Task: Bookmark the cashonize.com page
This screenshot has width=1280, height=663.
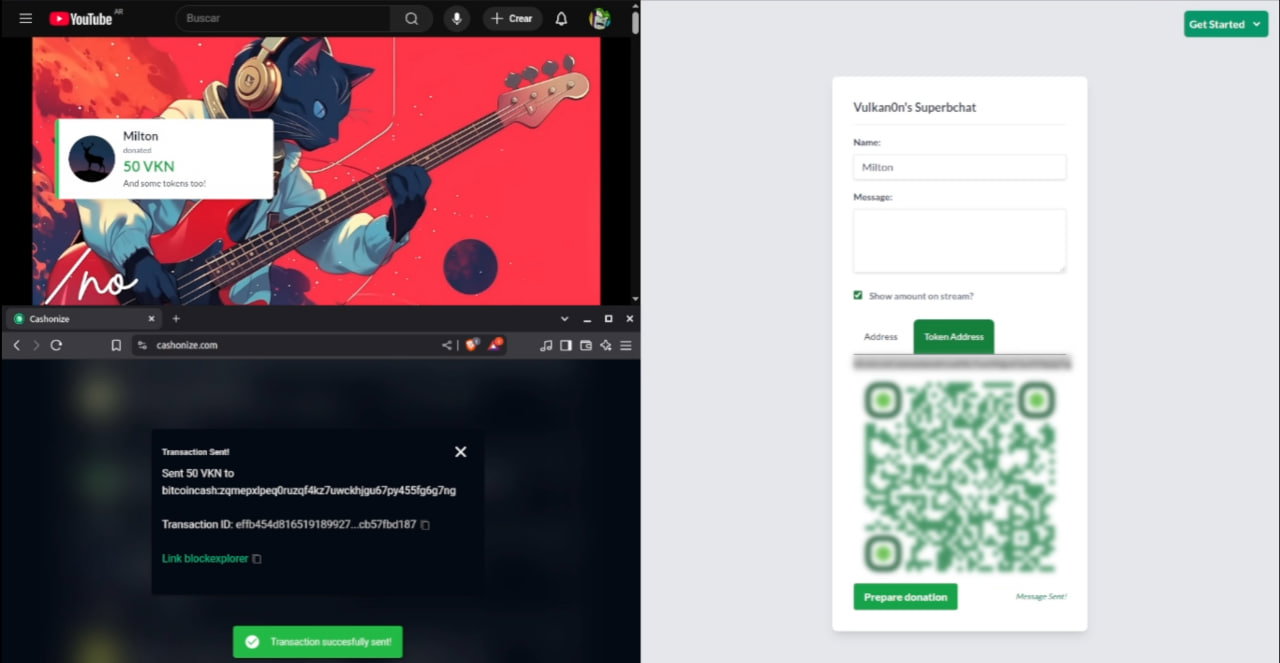Action: [x=116, y=345]
